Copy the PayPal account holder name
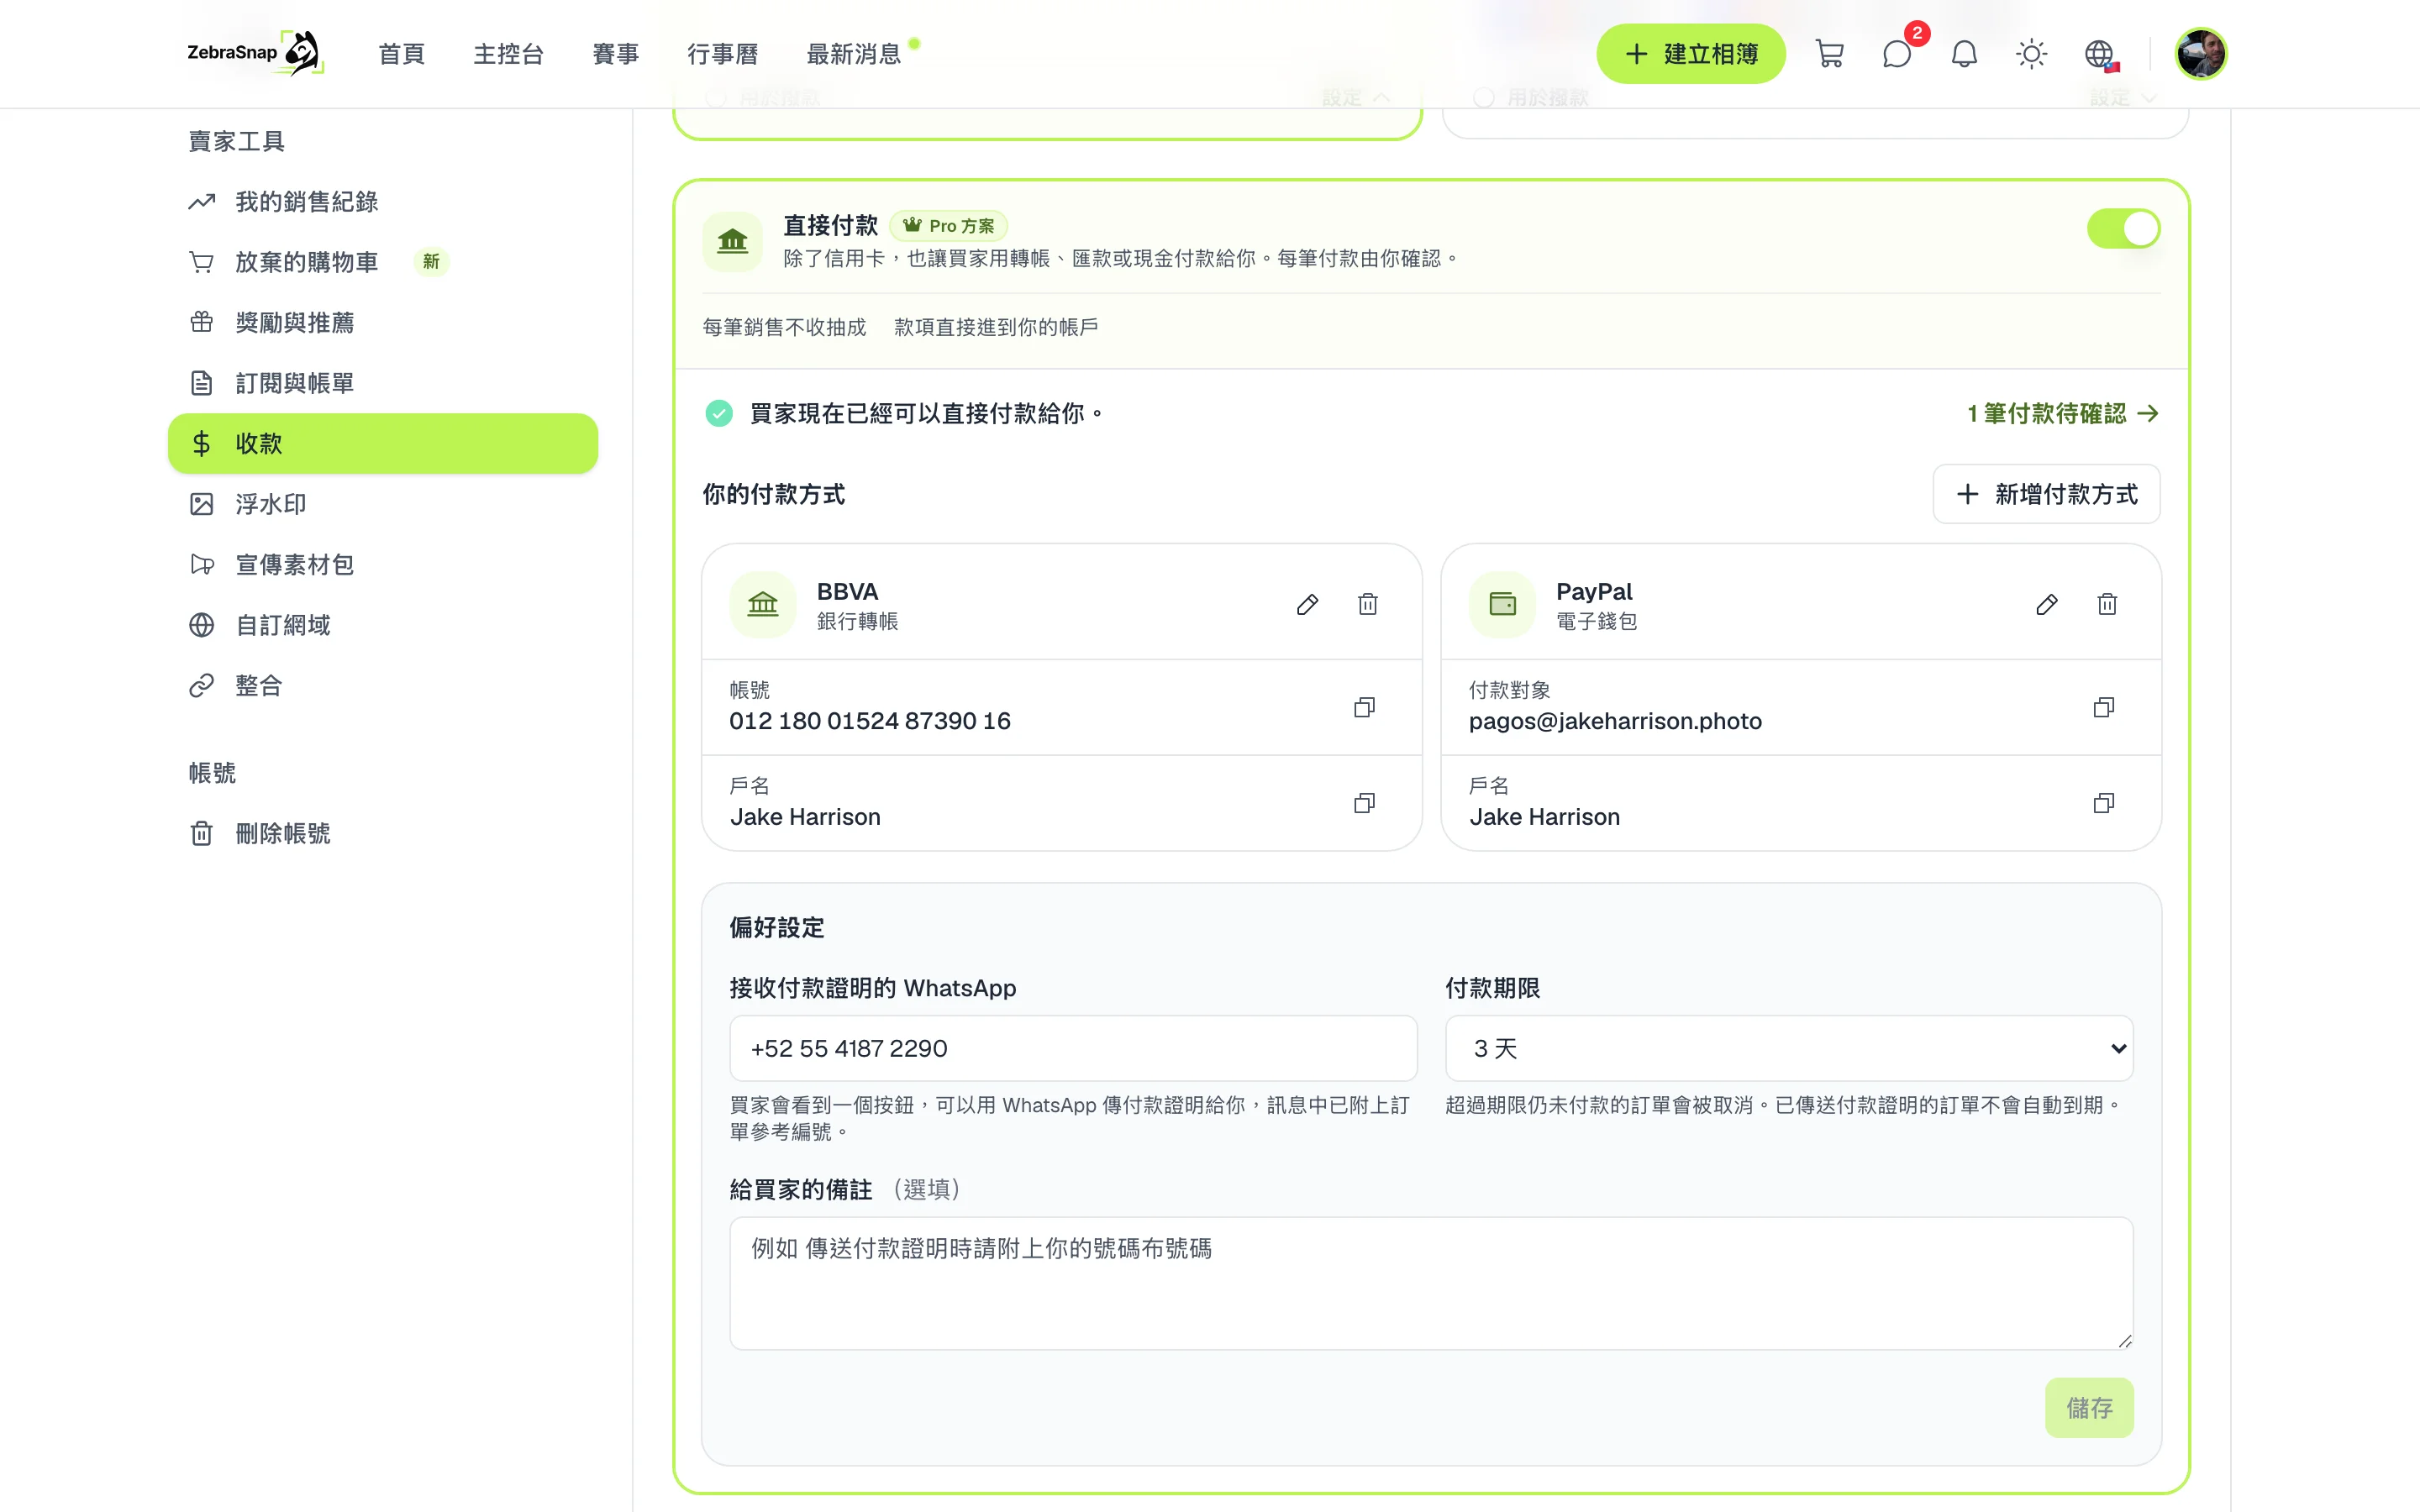Image resolution: width=2420 pixels, height=1512 pixels. click(x=2104, y=803)
